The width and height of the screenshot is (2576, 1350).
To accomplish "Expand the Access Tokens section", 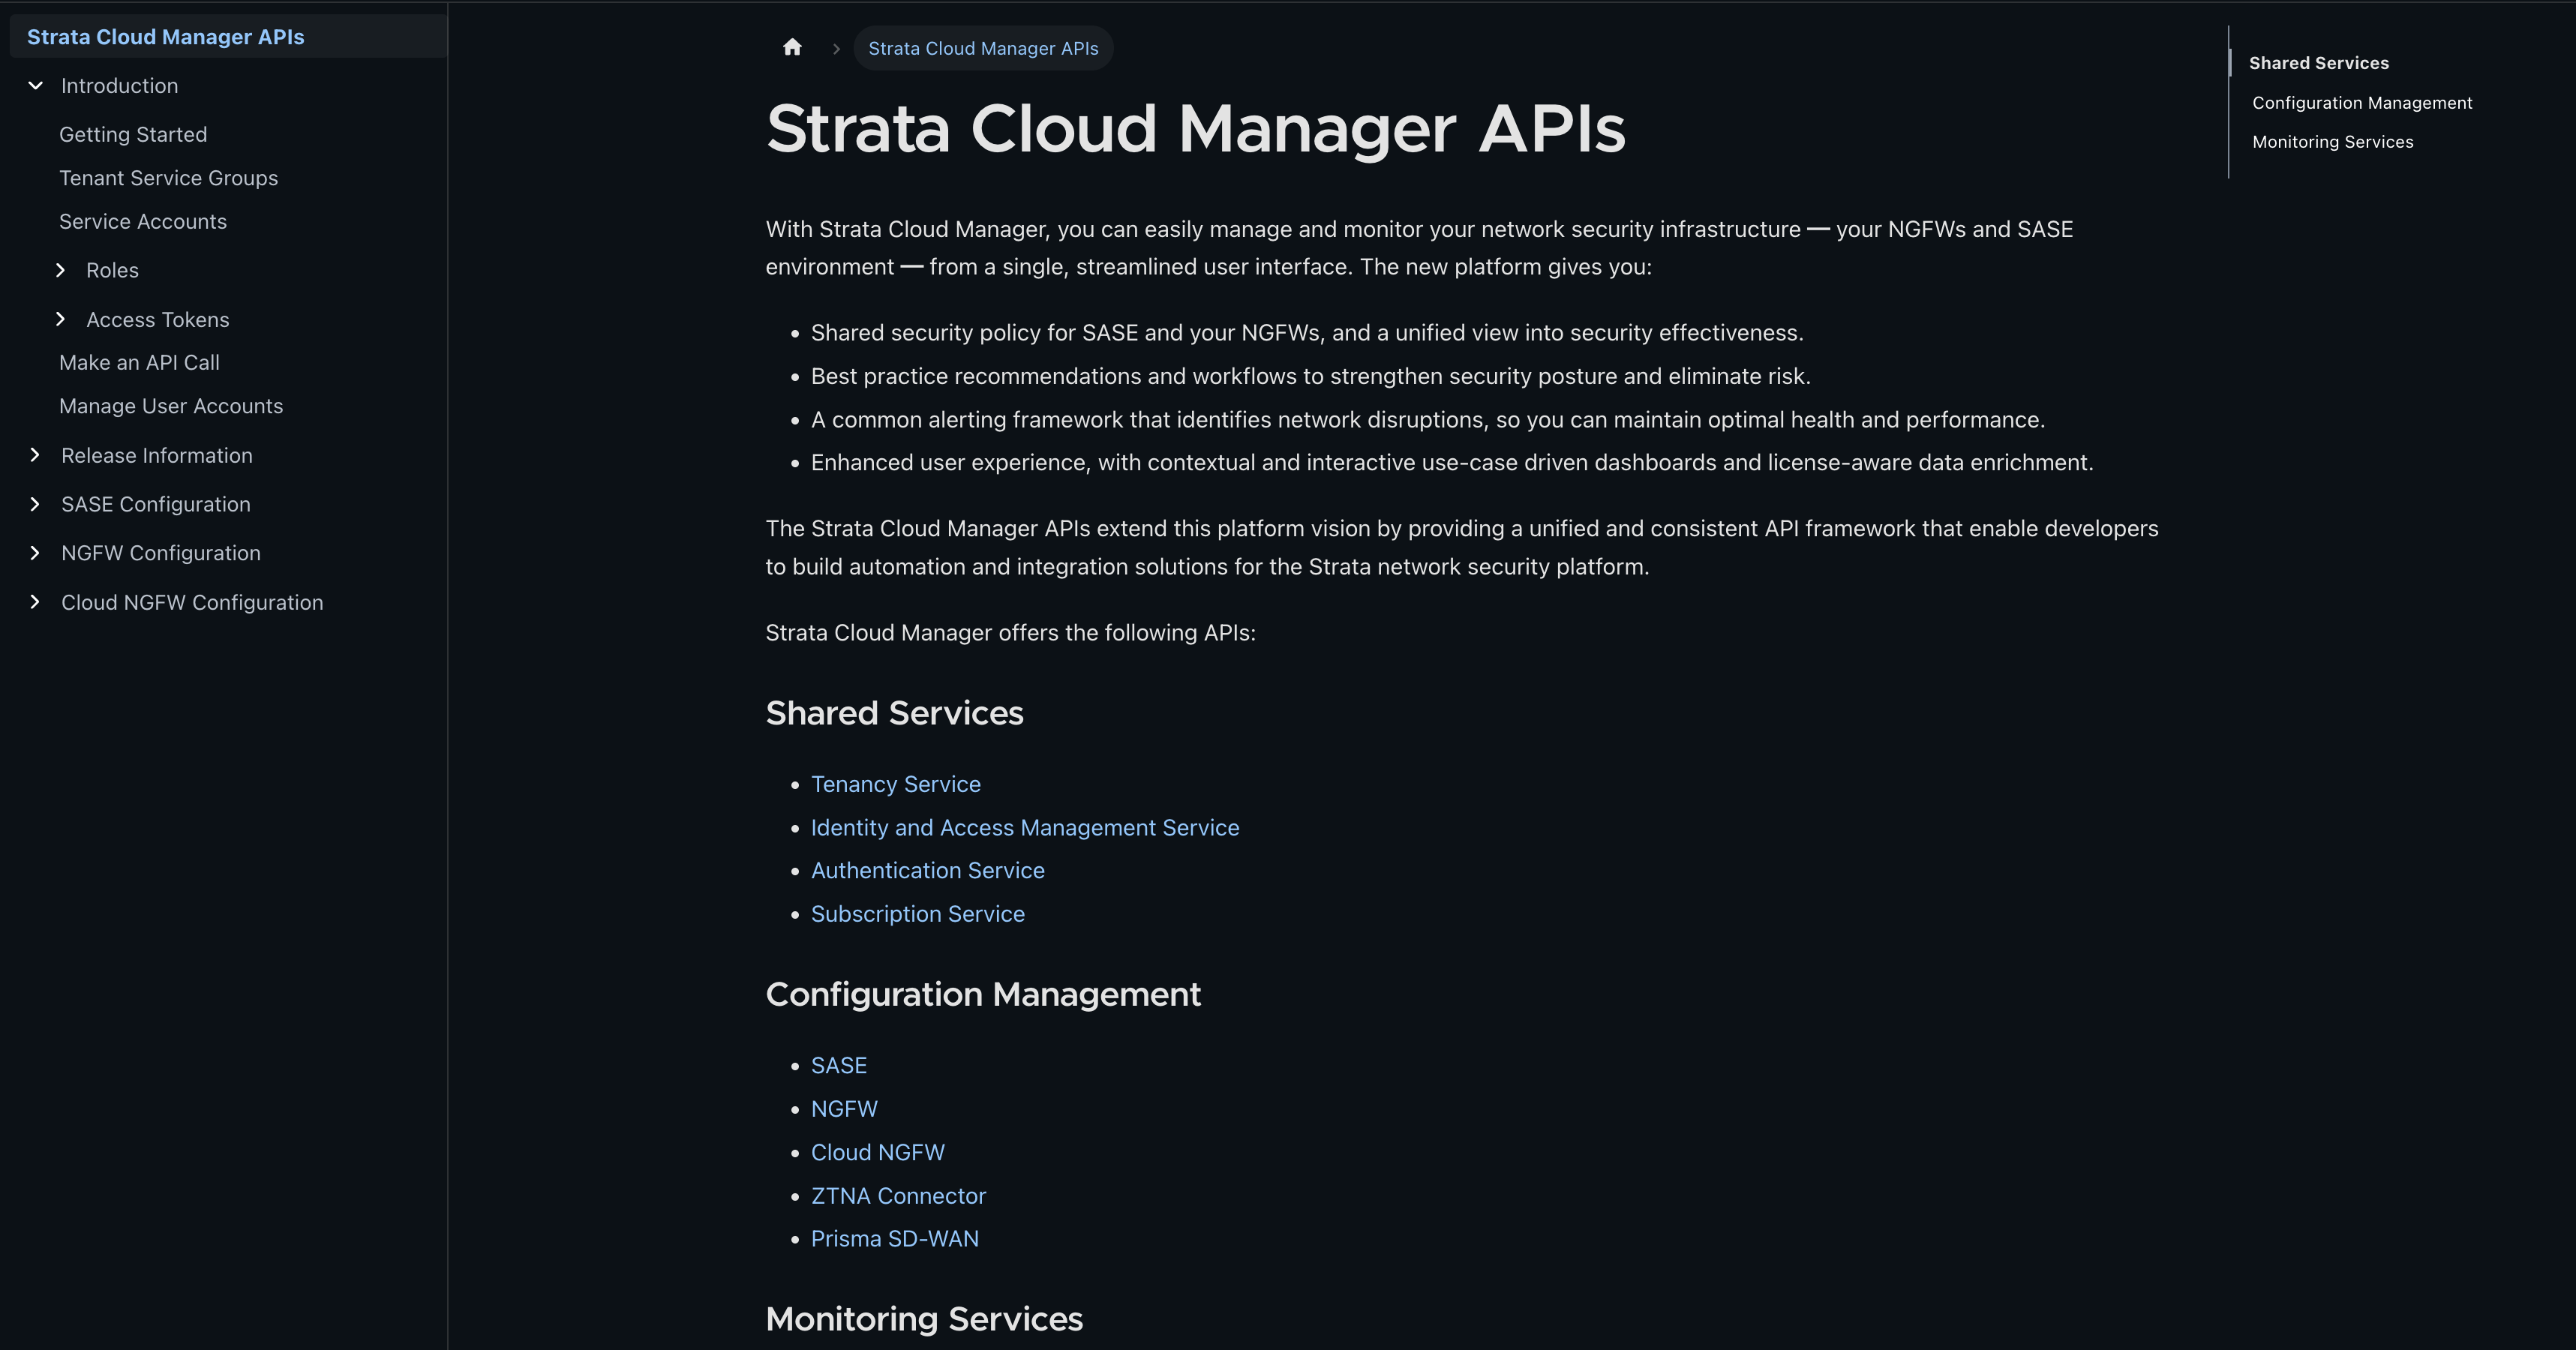I will point(60,318).
